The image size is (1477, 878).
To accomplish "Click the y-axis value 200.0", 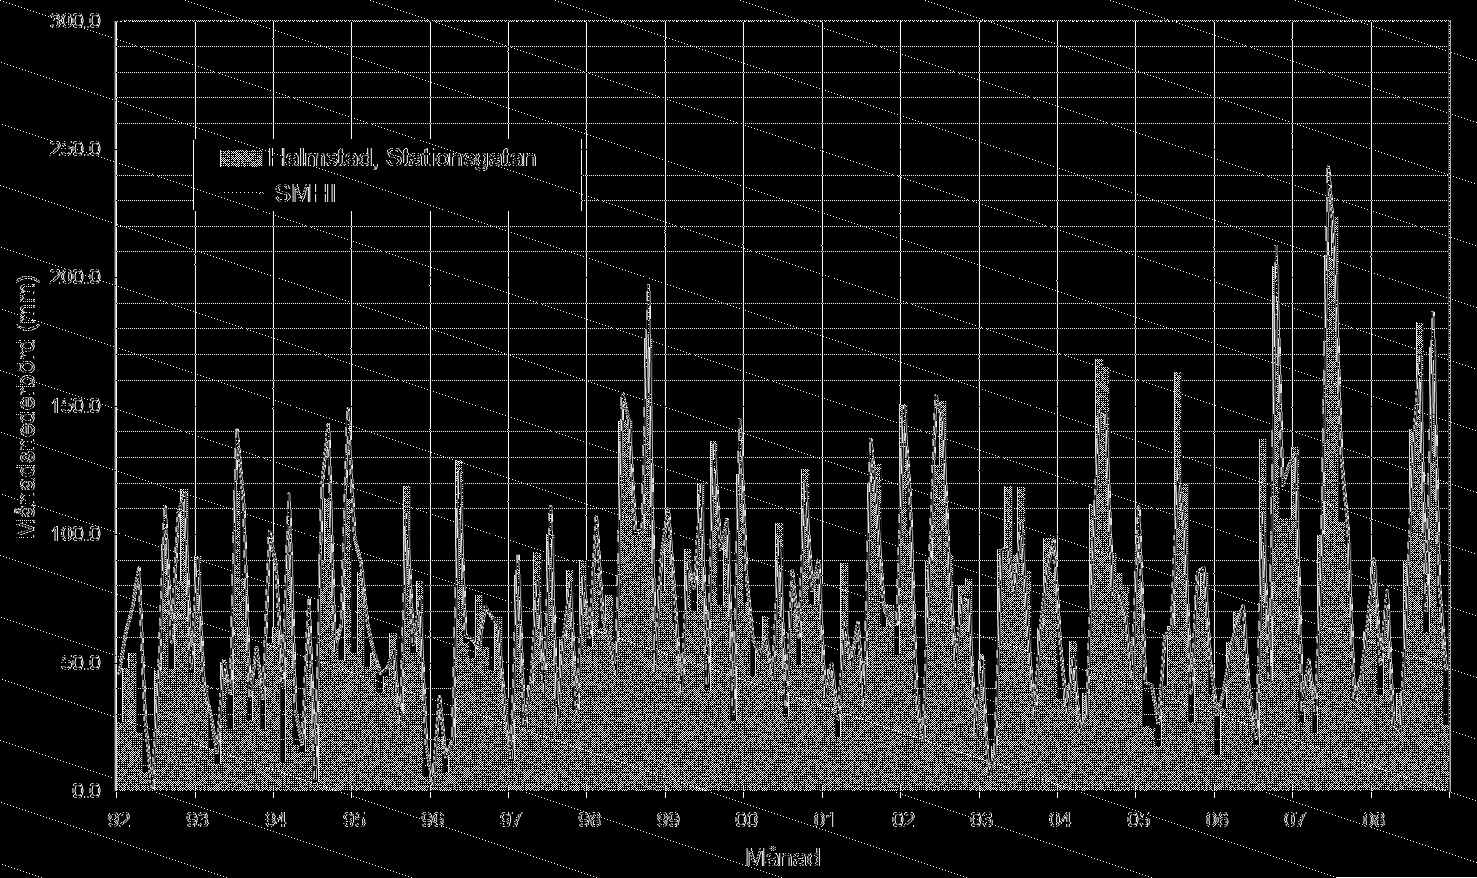I will pos(76,278).
